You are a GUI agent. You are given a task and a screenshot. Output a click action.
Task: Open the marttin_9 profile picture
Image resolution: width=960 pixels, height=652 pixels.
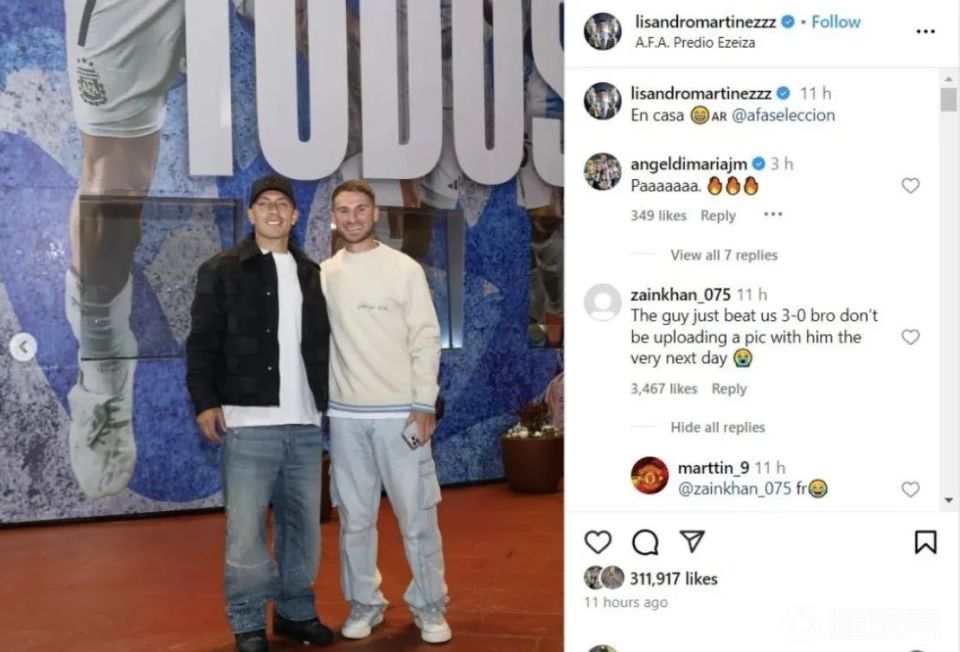(650, 475)
